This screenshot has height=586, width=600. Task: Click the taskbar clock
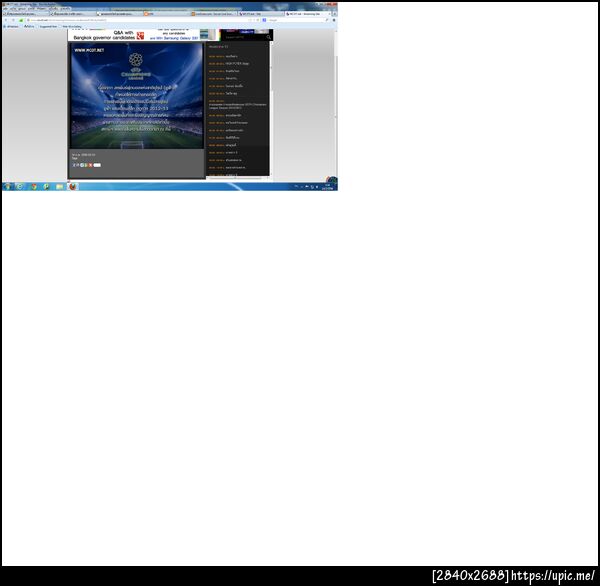(328, 187)
